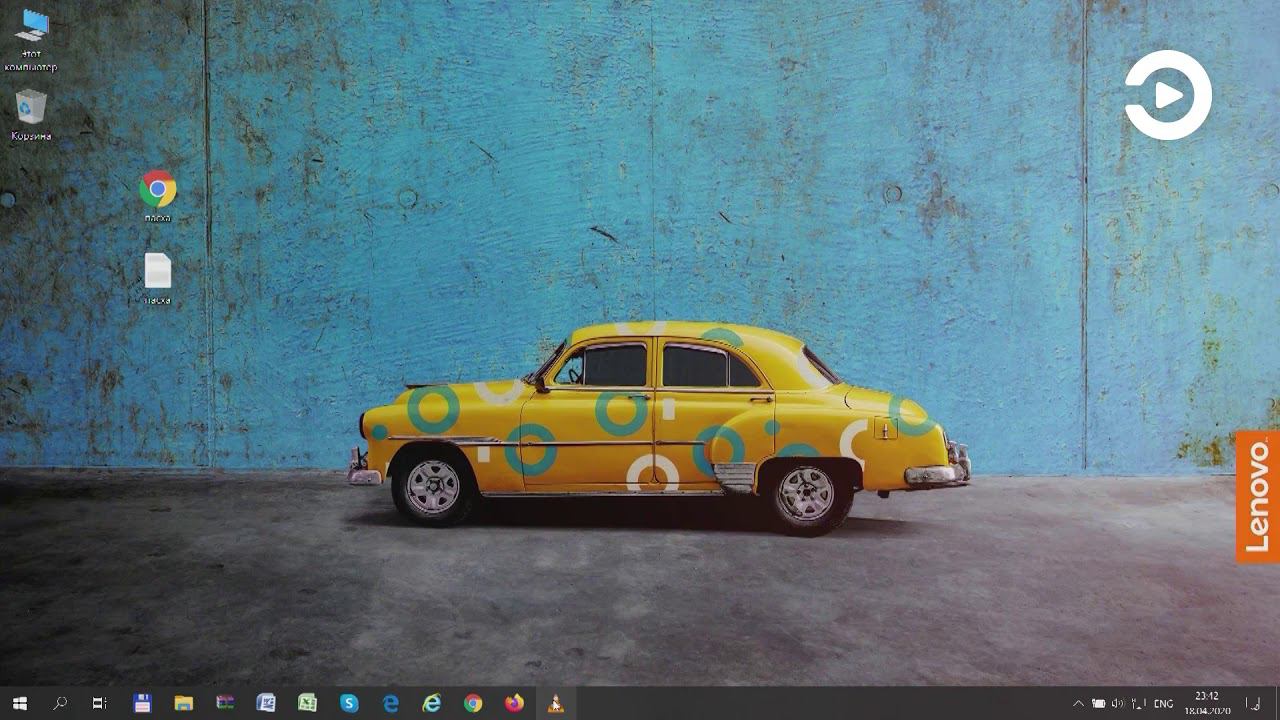Open Internet Explorer from the taskbar
The height and width of the screenshot is (720, 1280).
432,703
